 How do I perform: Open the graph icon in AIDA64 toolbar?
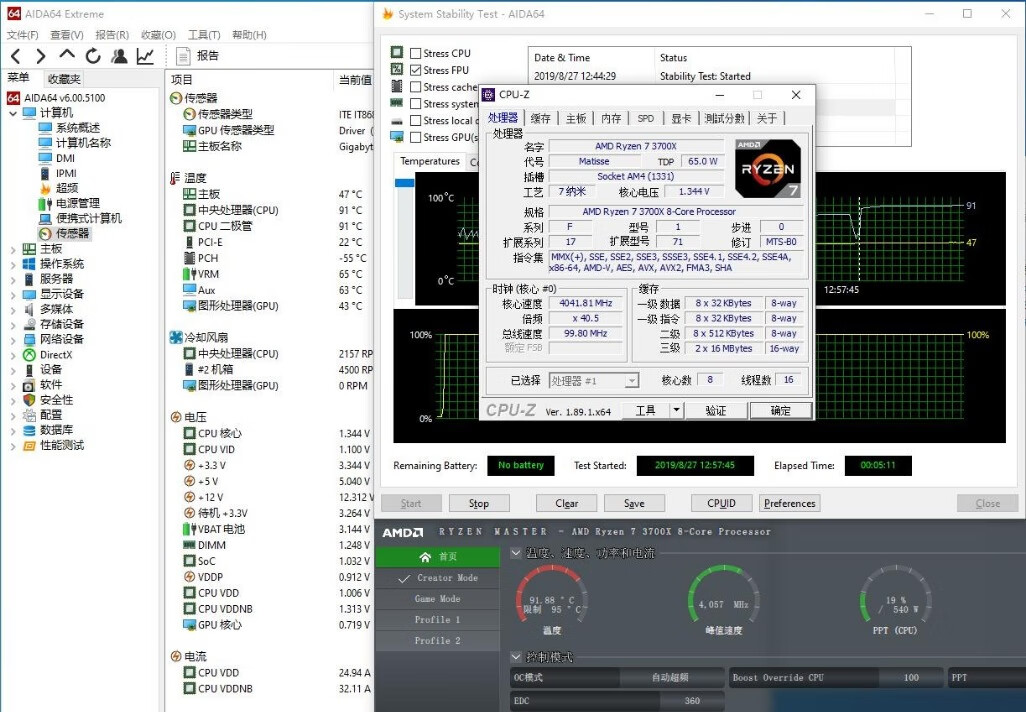[145, 56]
